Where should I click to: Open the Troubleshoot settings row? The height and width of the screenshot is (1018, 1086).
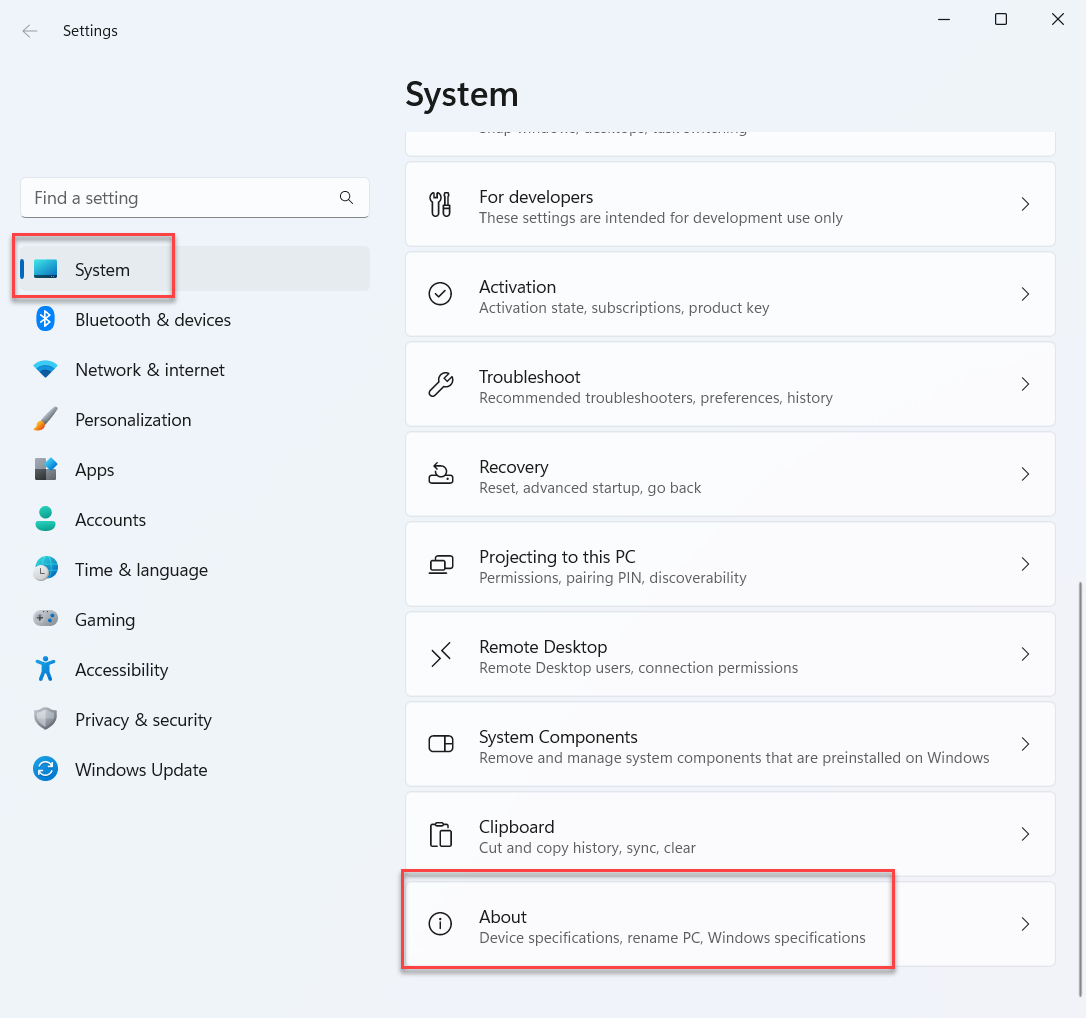tap(730, 384)
